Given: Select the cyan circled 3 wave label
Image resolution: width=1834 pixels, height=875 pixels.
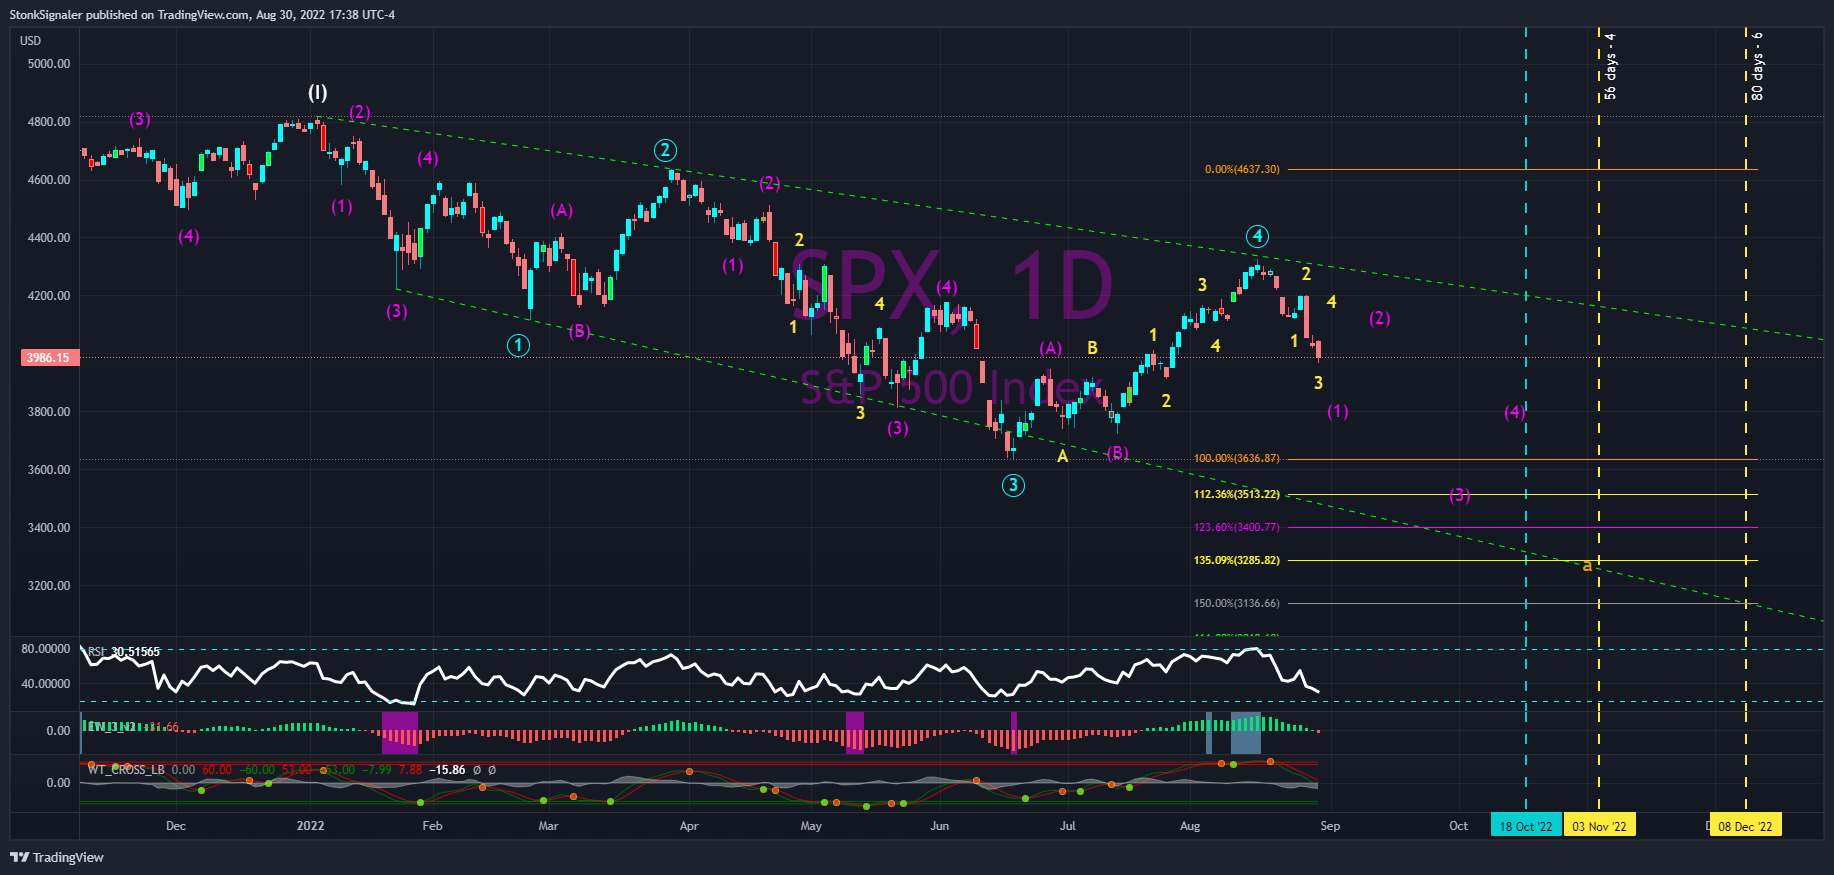Looking at the screenshot, I should point(1013,485).
